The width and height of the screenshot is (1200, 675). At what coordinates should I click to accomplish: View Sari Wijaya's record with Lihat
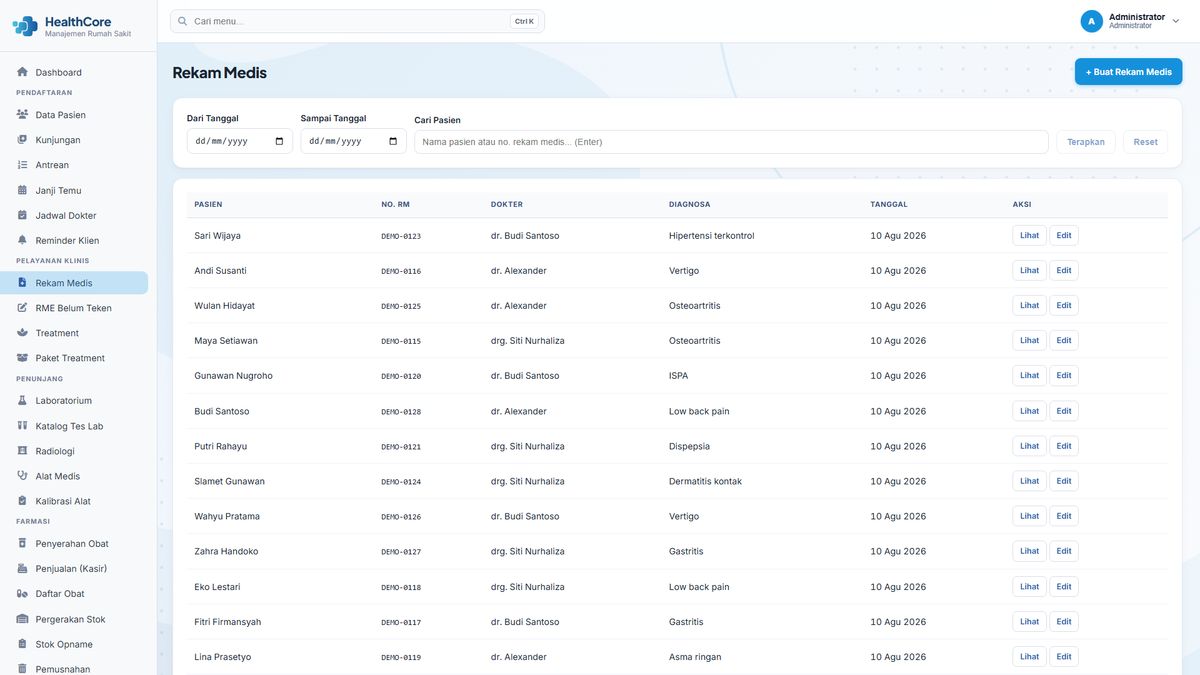point(1029,236)
